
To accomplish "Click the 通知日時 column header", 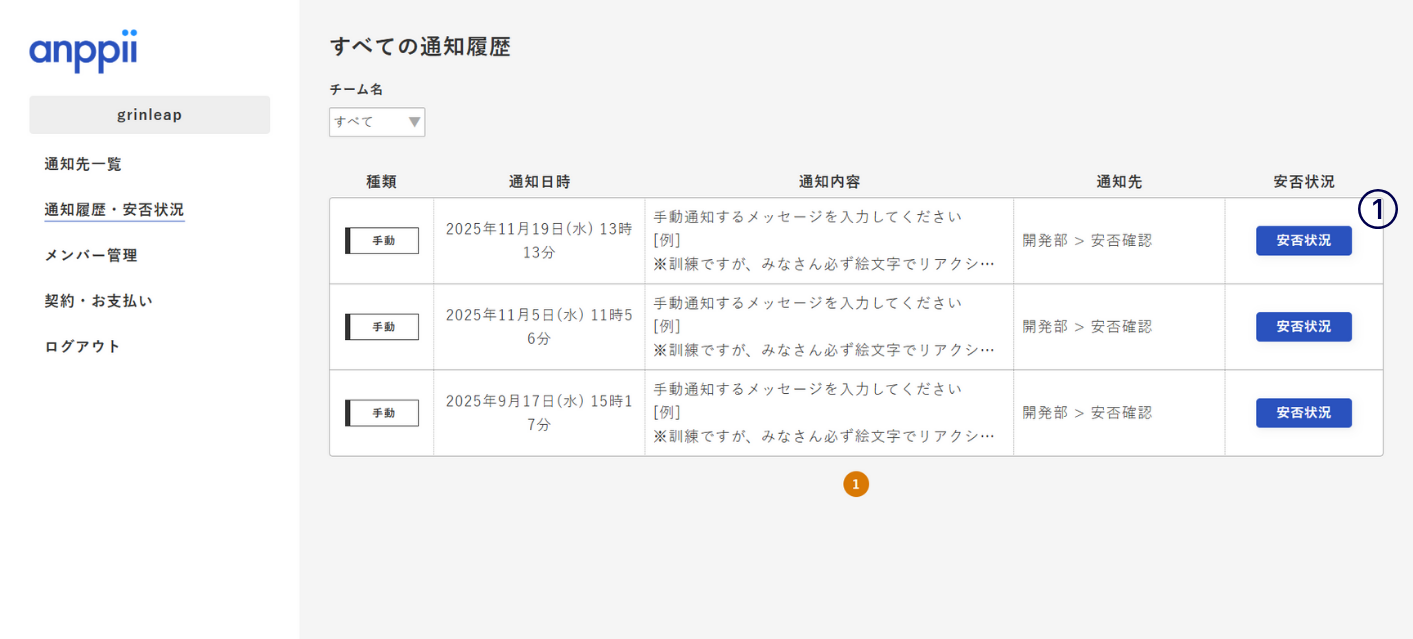I will tap(539, 182).
